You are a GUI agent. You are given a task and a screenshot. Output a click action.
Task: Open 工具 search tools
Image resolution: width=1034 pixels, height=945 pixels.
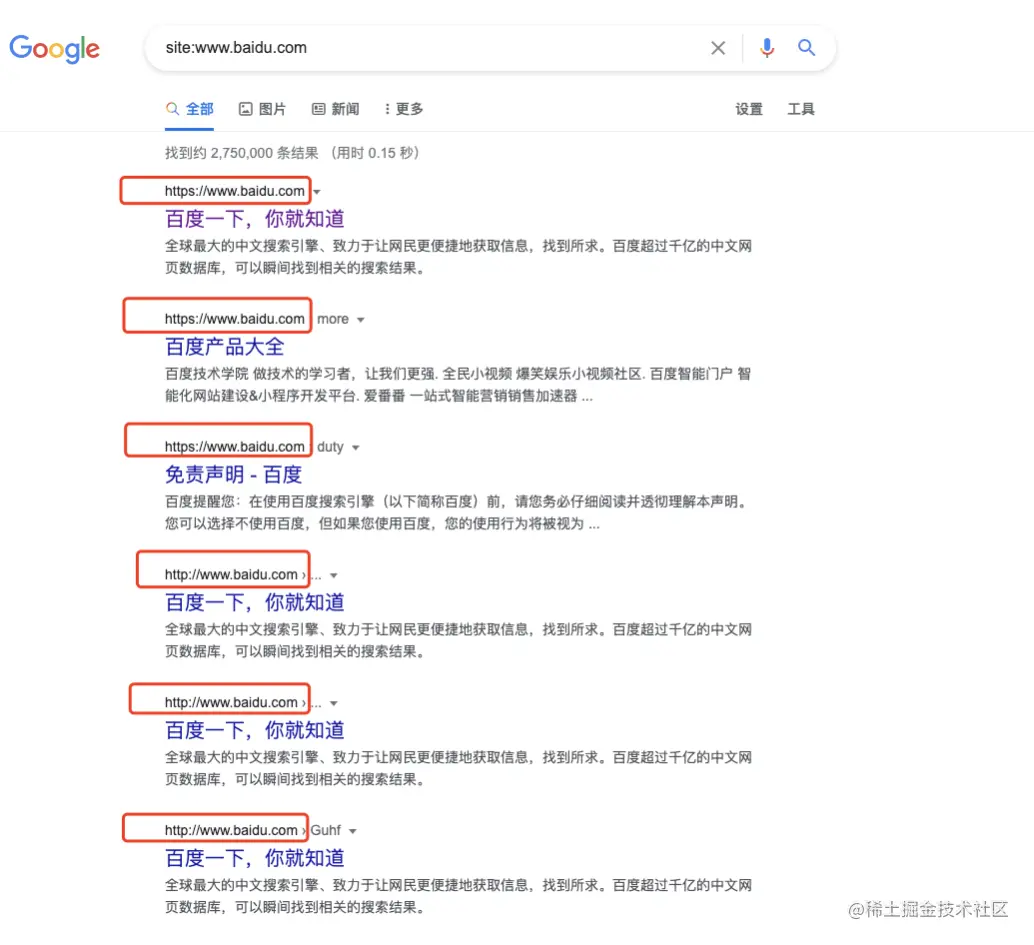(x=801, y=109)
